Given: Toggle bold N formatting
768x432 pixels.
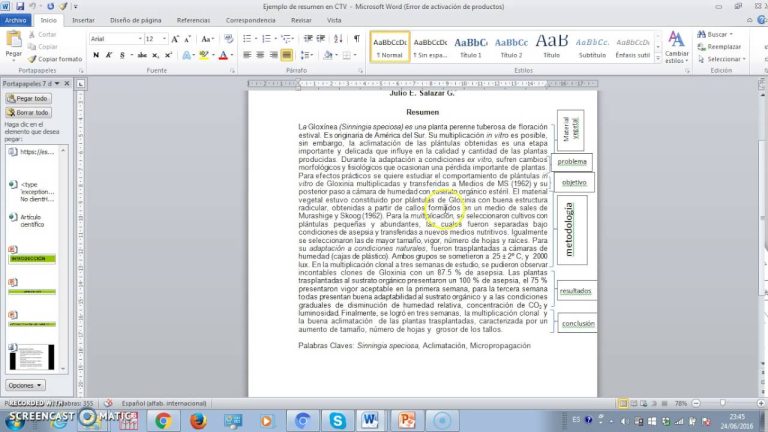Looking at the screenshot, I should [96, 55].
